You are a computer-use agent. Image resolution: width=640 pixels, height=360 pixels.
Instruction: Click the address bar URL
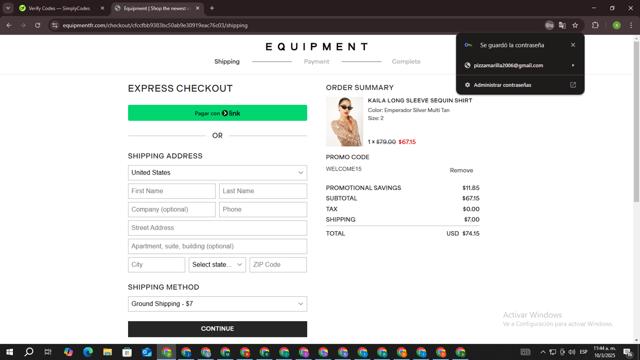coord(155,25)
